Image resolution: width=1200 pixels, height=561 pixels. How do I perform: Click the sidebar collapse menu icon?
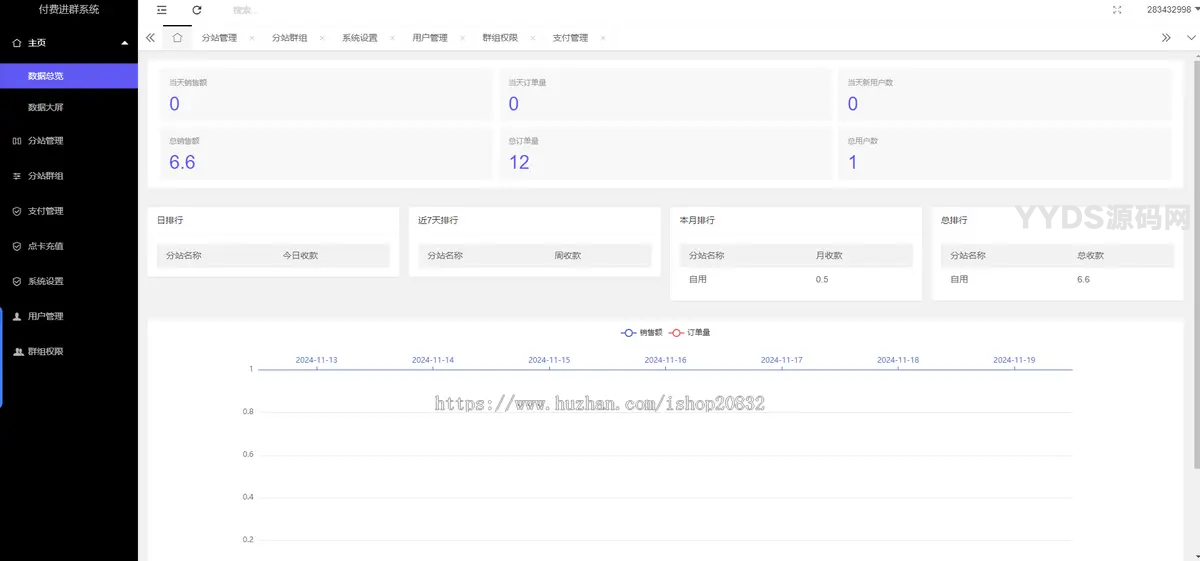click(x=162, y=10)
